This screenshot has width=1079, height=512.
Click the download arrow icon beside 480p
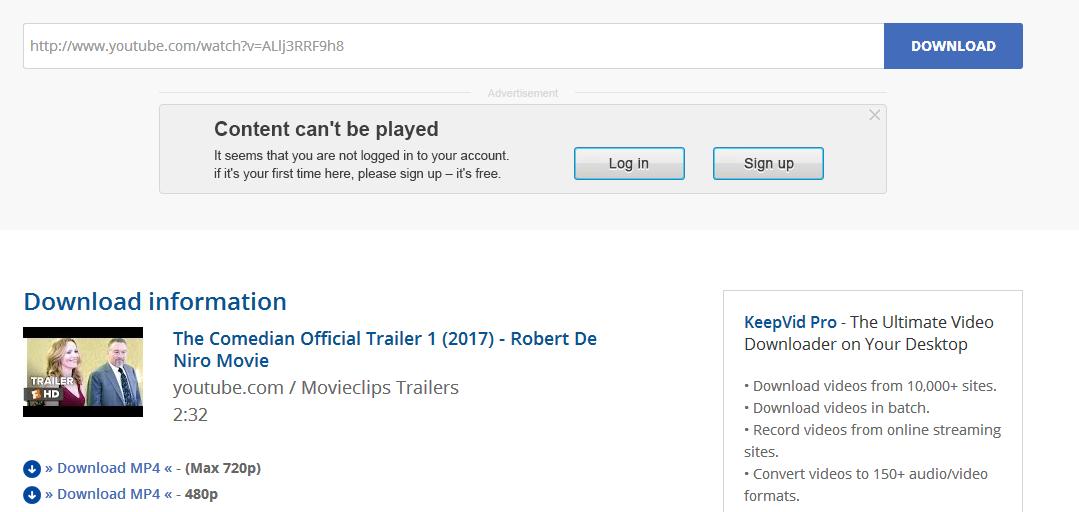coord(32,495)
